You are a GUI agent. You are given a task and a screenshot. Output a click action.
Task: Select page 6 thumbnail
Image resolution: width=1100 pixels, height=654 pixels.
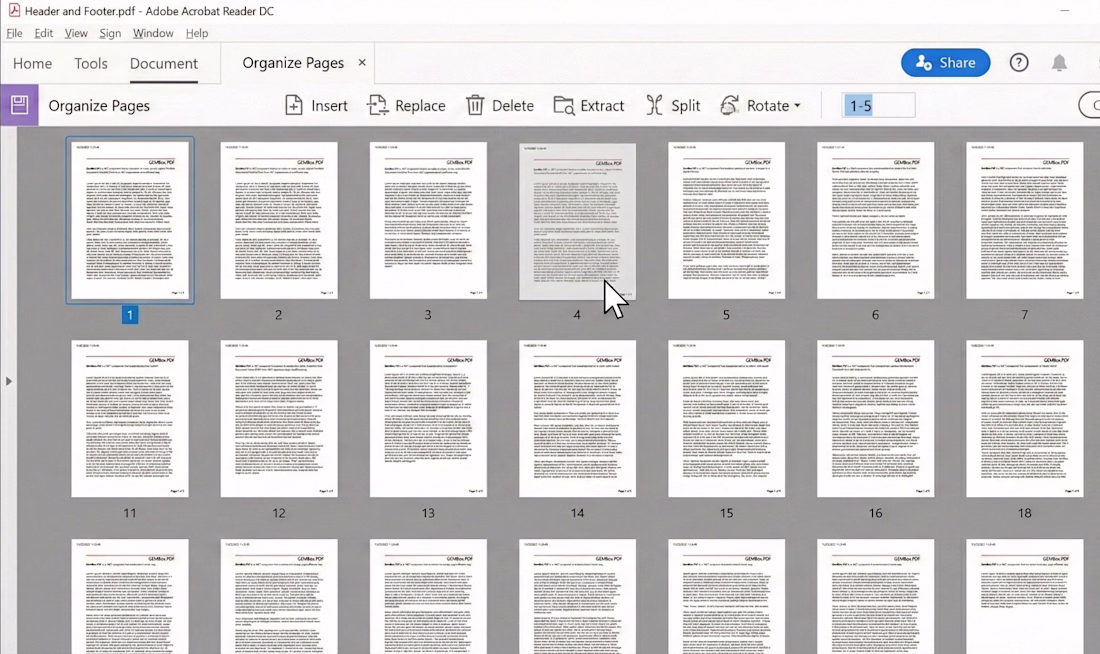coord(876,220)
